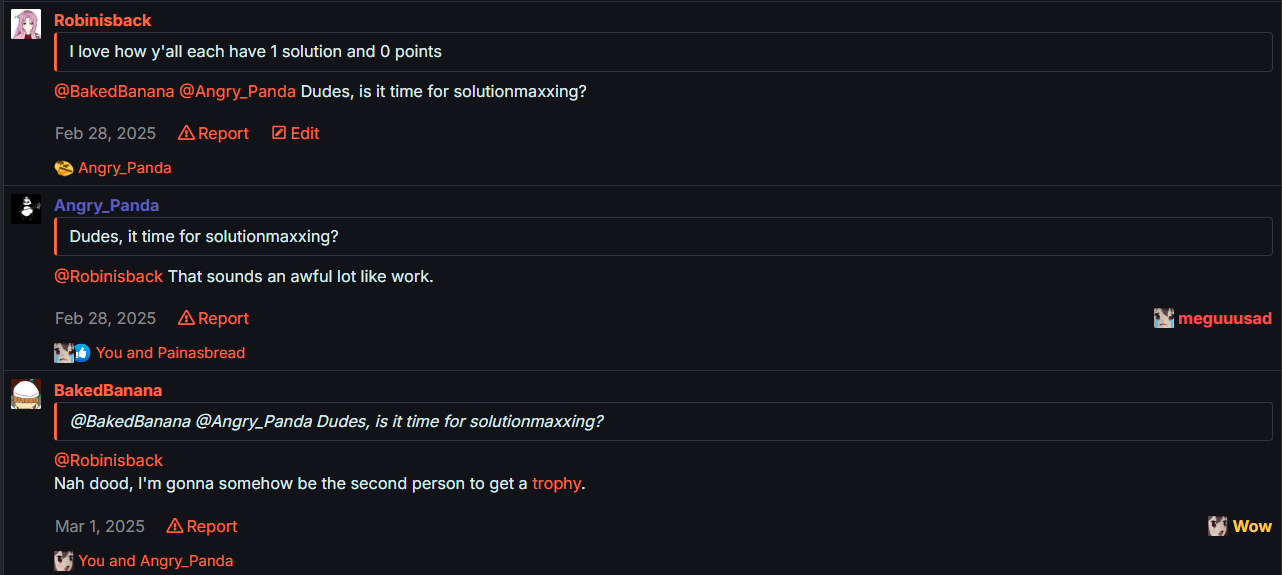Image resolution: width=1282 pixels, height=575 pixels.
Task: Click the reaction emoji next to Angry_Panda under first comment
Action: point(64,168)
